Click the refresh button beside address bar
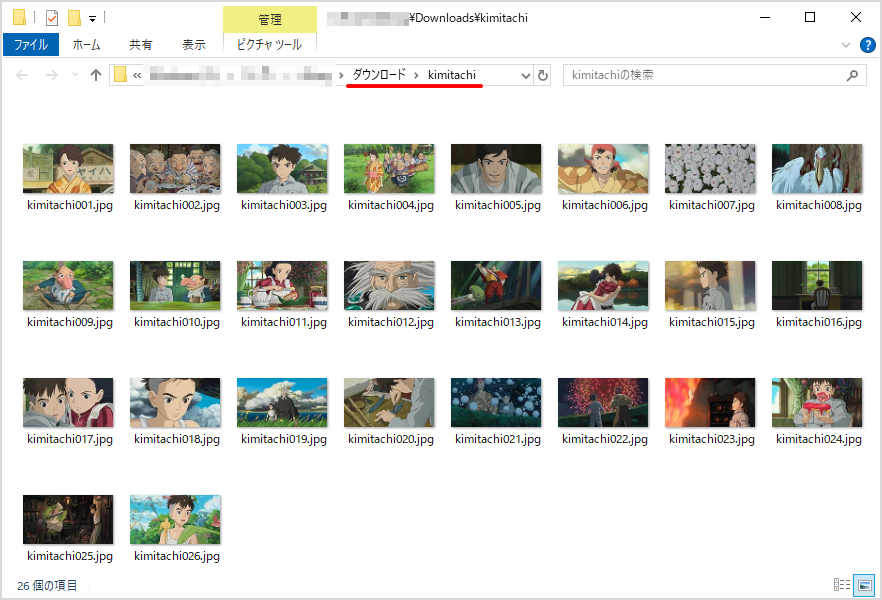The image size is (882, 600). pos(543,75)
